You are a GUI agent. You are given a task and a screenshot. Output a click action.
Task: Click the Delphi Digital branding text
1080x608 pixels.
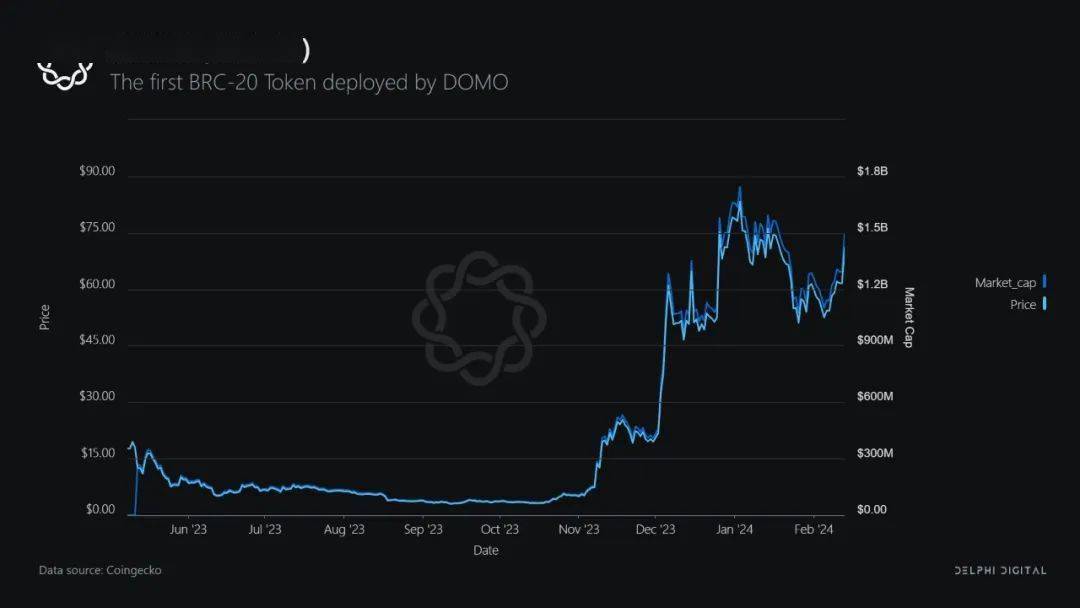point(1000,570)
